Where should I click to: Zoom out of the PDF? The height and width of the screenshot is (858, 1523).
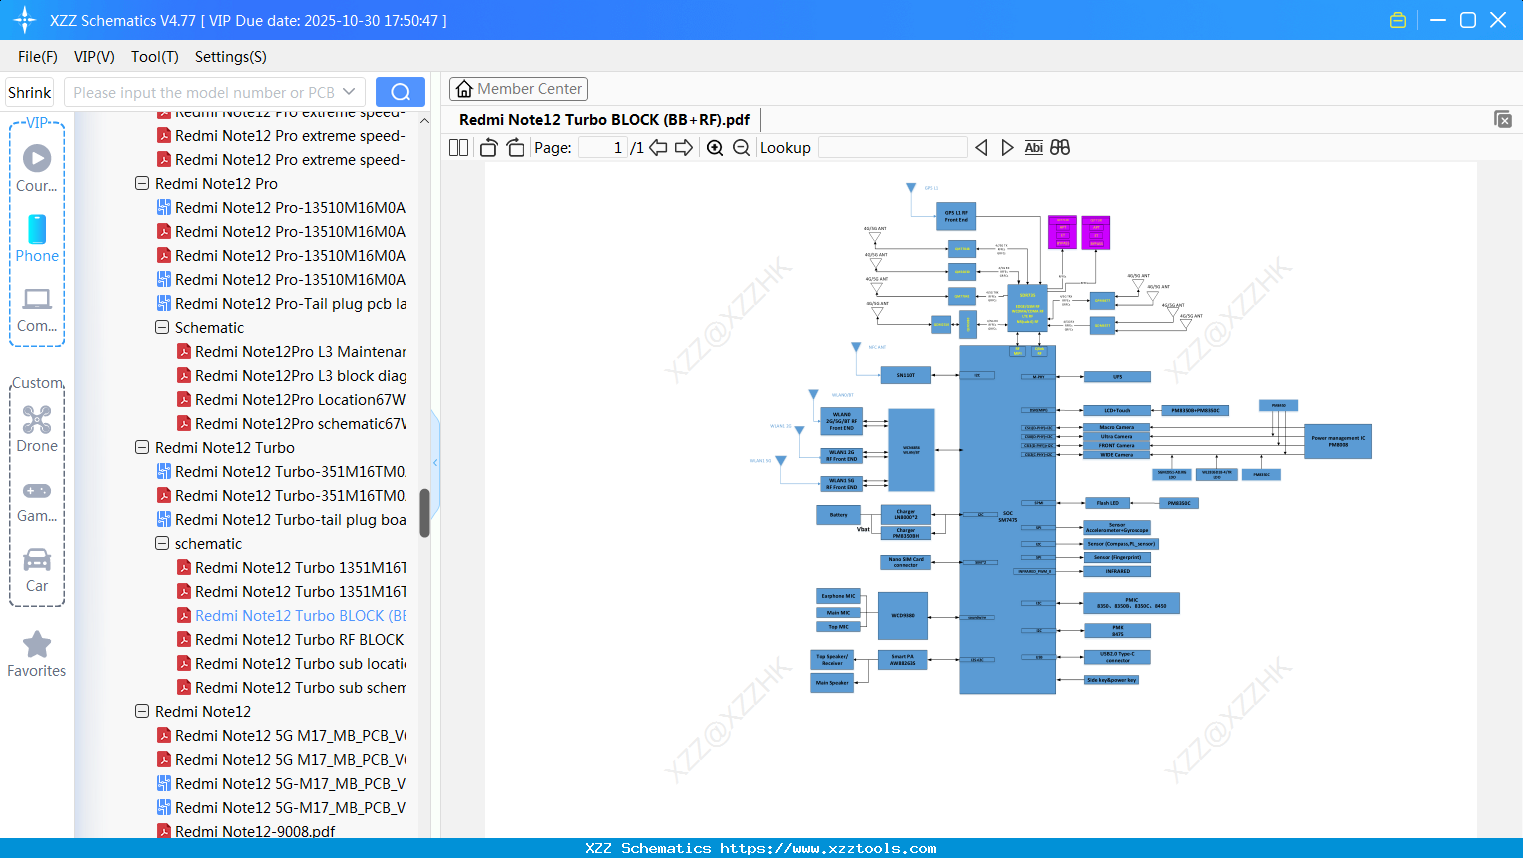click(741, 148)
